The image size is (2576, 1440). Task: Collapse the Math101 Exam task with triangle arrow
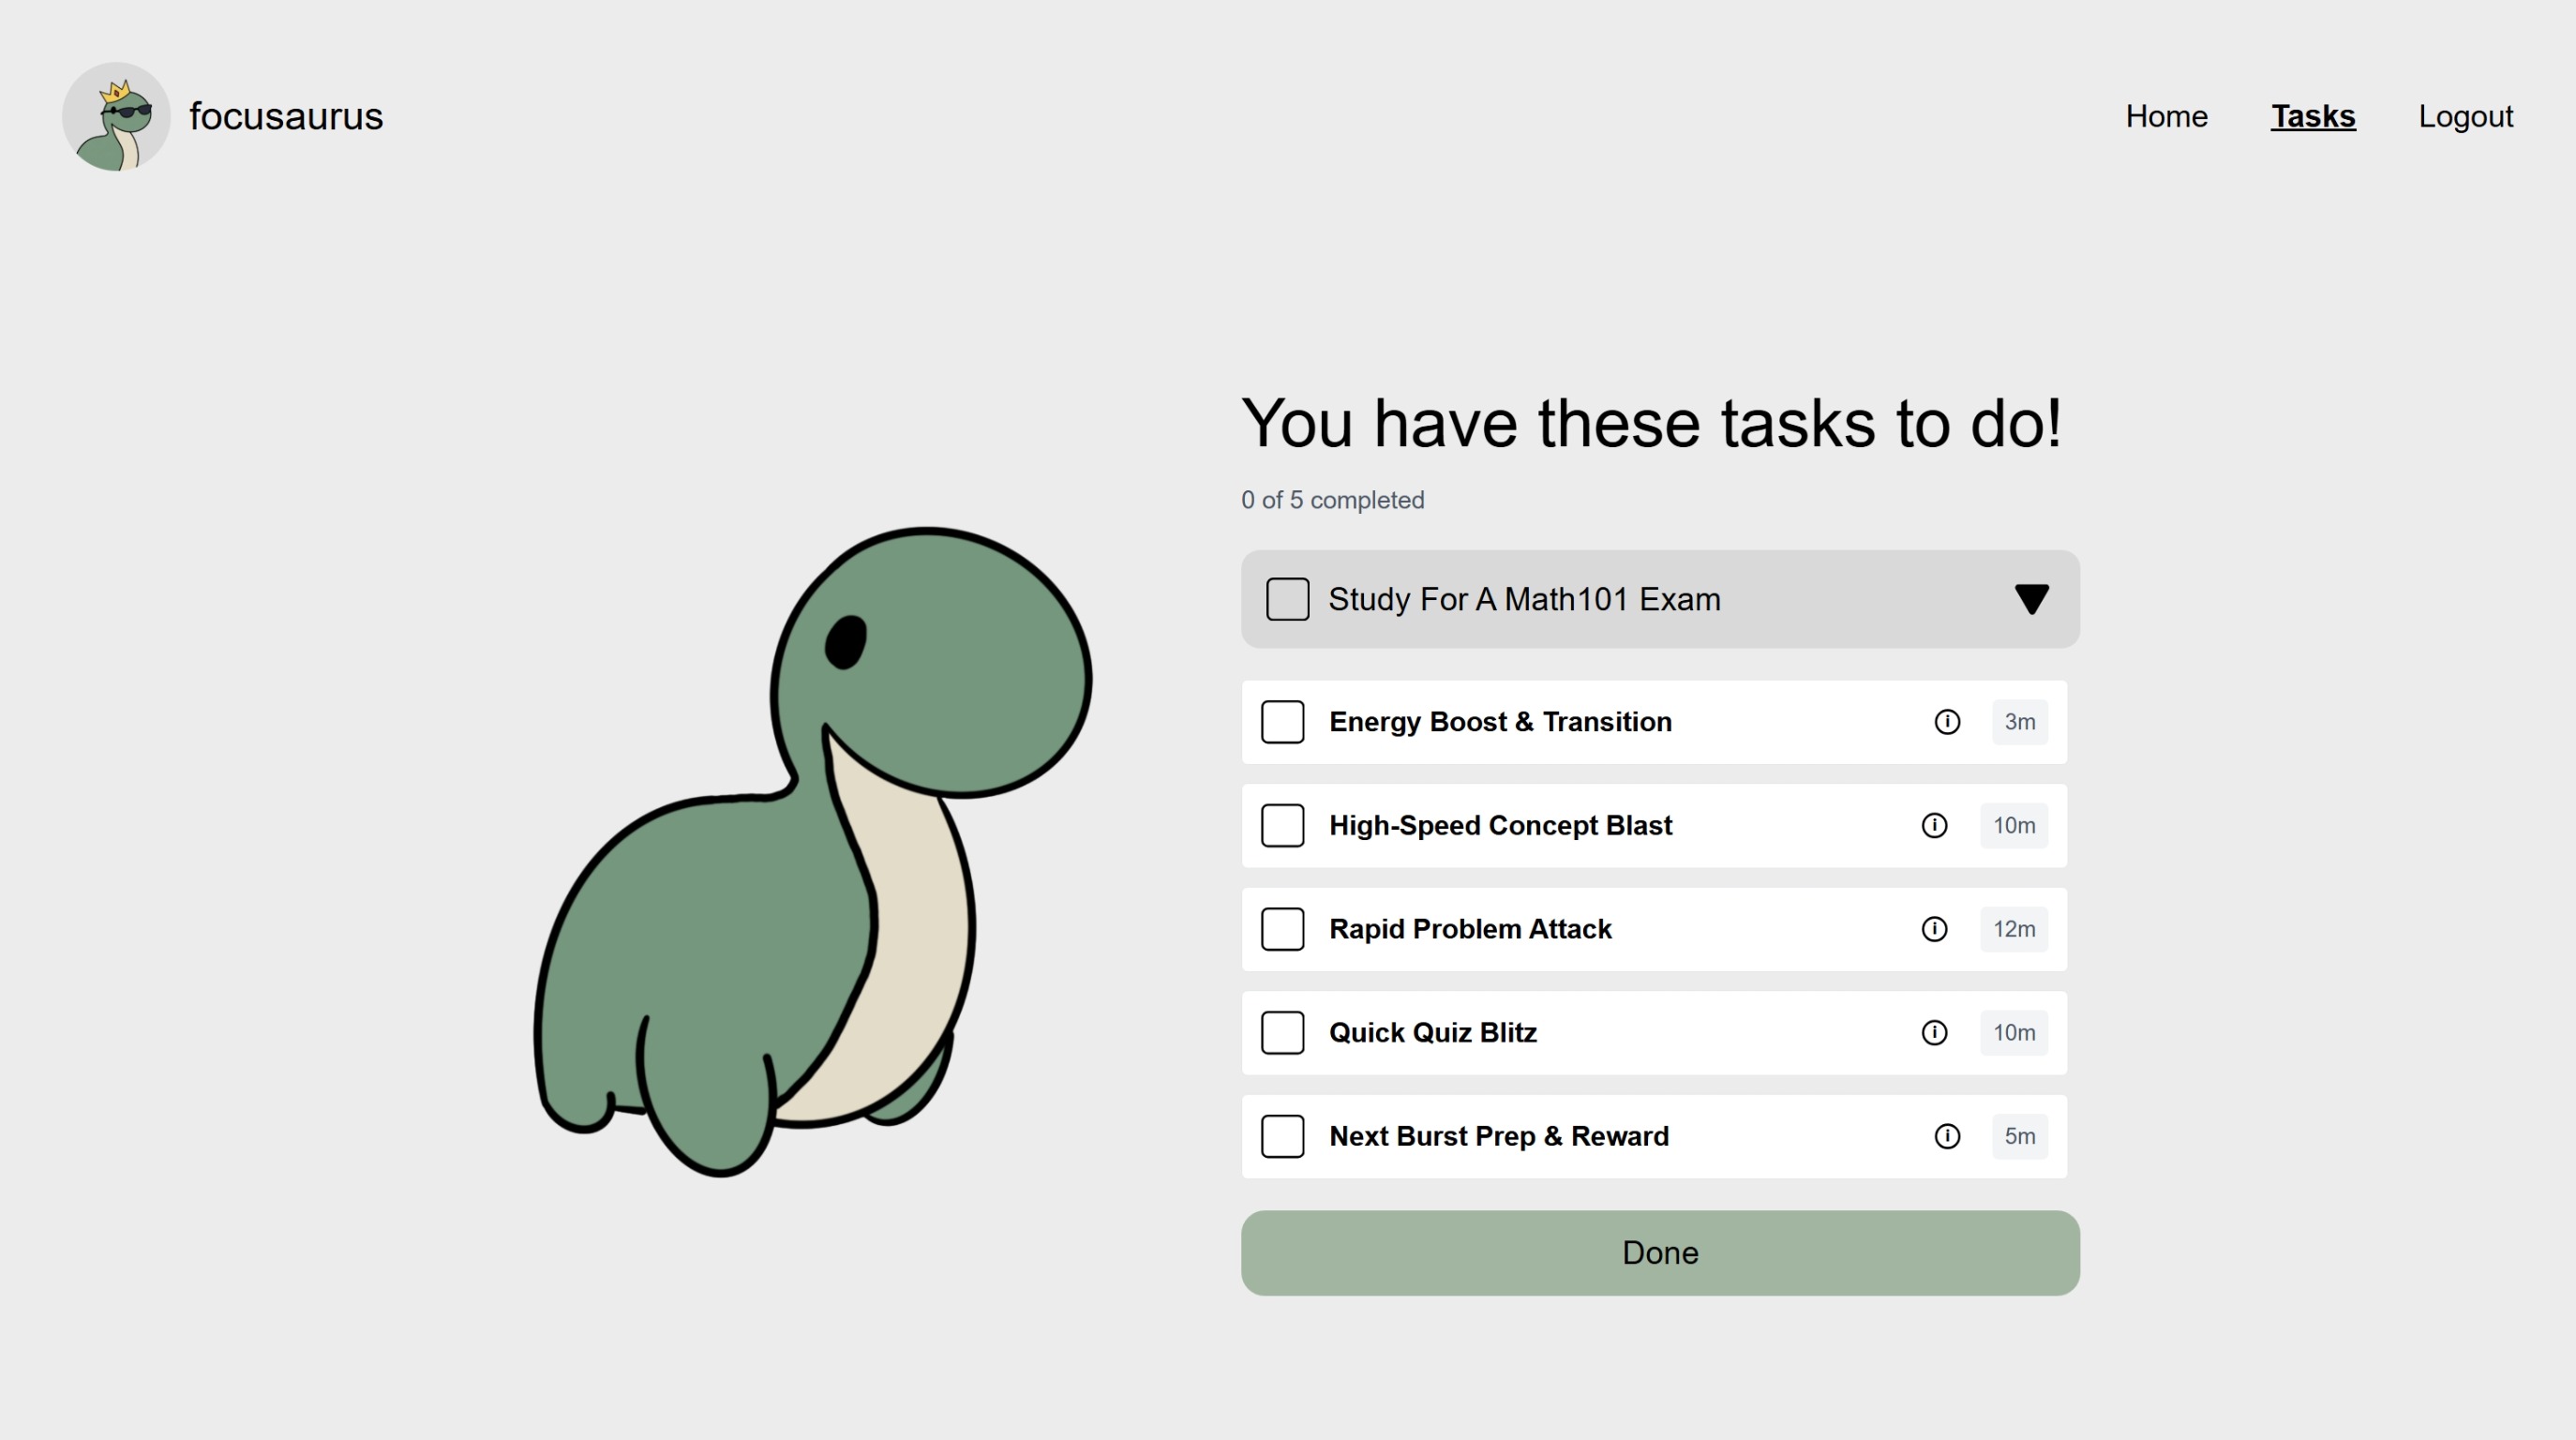2031,599
